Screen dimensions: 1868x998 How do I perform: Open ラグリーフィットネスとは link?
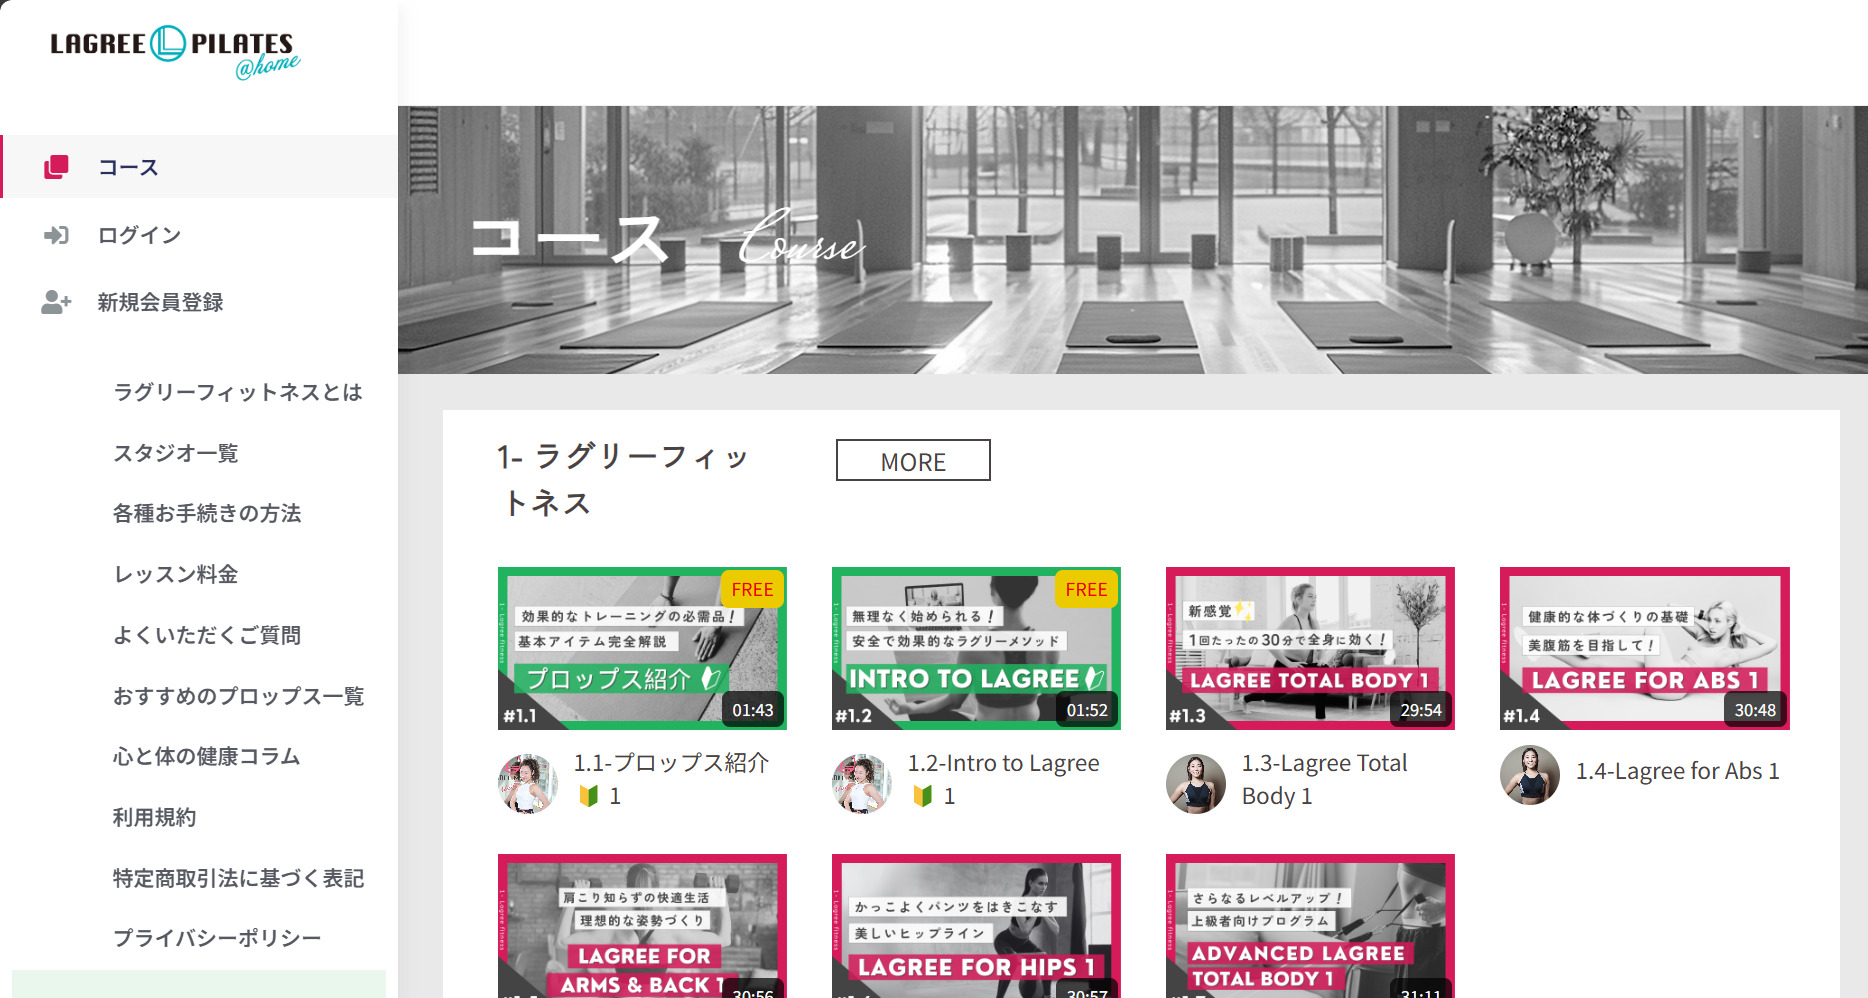coord(238,392)
